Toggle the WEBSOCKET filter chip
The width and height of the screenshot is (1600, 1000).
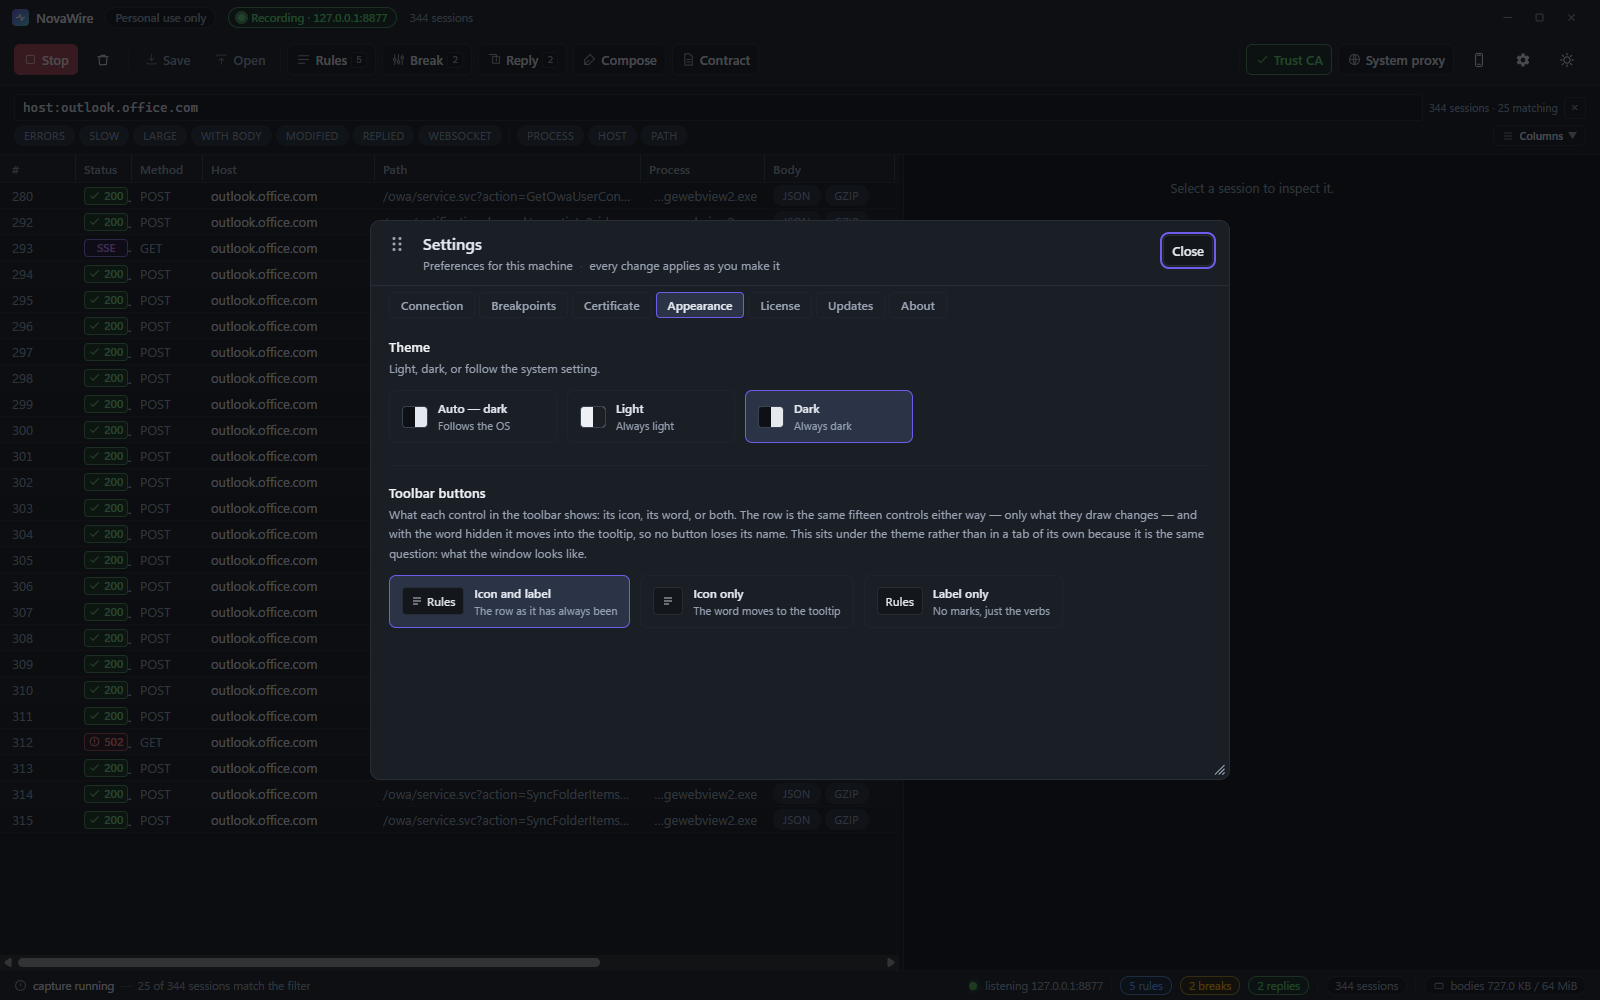(460, 136)
